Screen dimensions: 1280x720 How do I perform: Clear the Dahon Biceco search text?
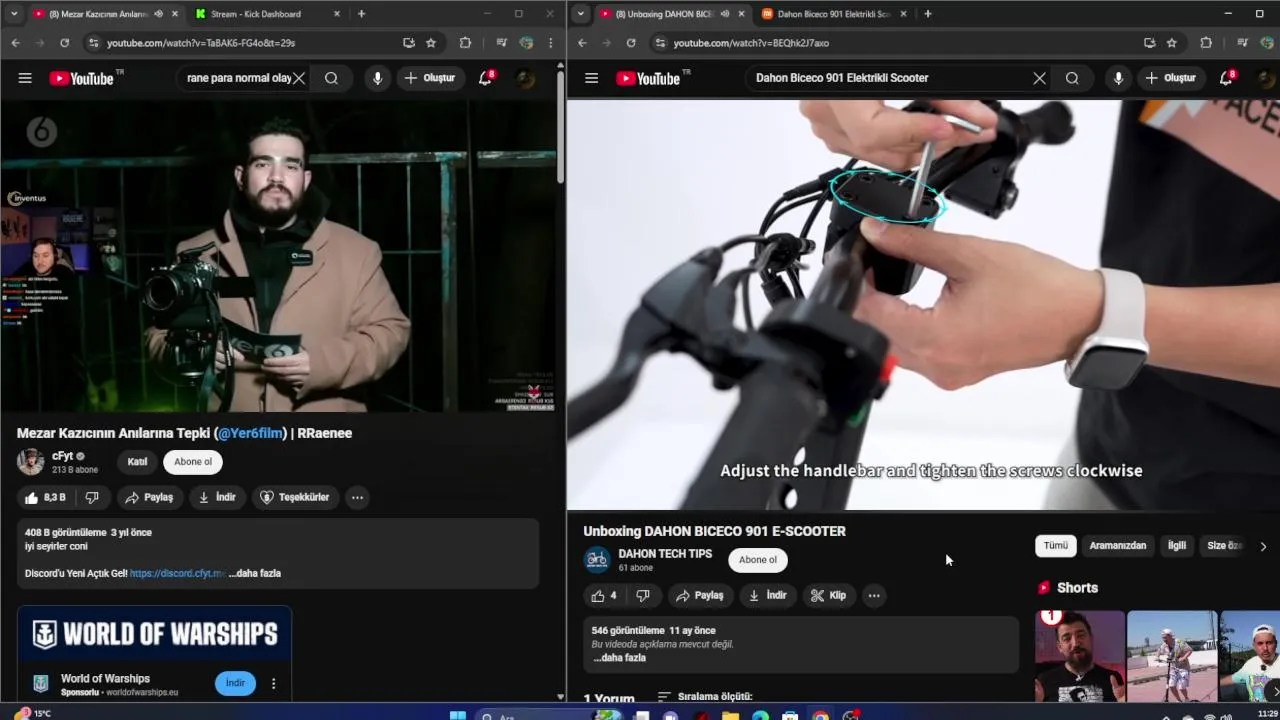(x=1039, y=78)
